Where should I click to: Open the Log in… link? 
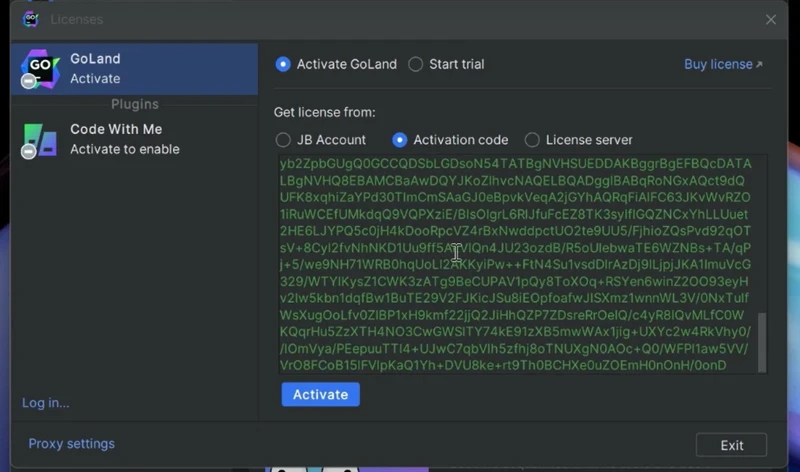pyautogui.click(x=46, y=403)
